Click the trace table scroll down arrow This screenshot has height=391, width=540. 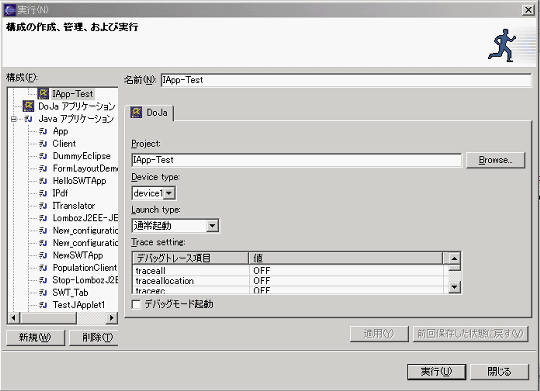point(455,287)
